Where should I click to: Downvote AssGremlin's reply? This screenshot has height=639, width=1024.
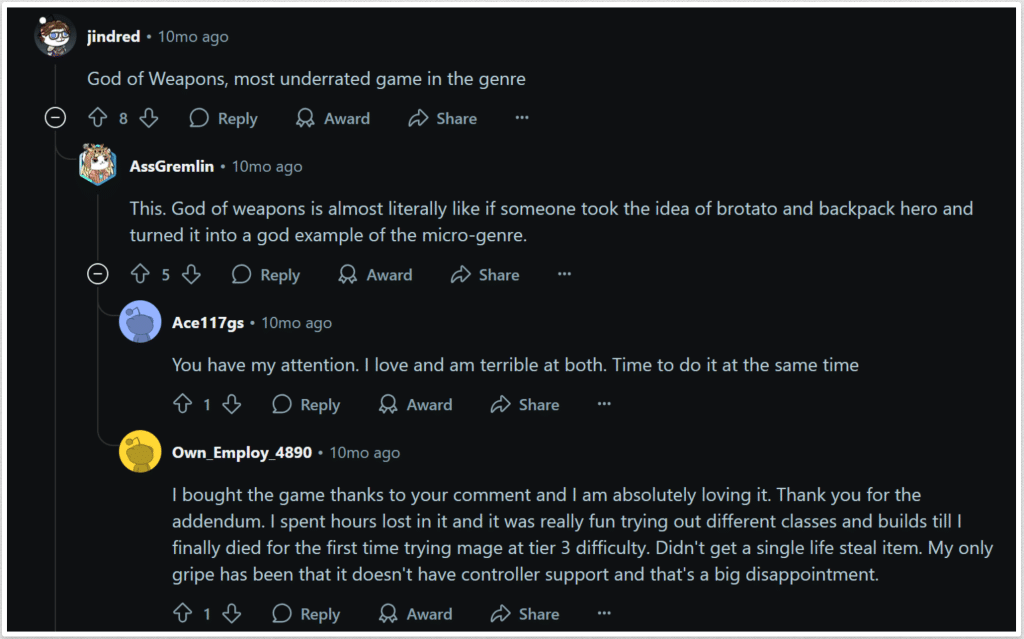tap(191, 274)
